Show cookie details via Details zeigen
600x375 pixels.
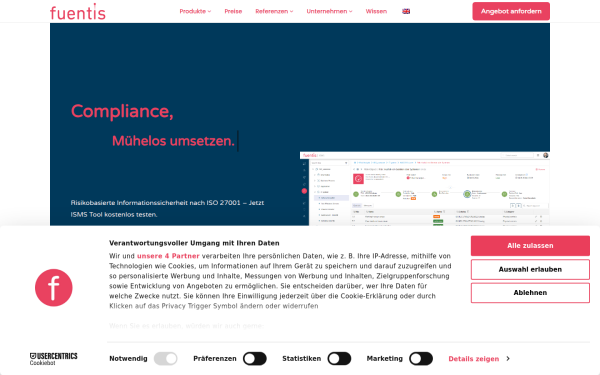point(474,359)
